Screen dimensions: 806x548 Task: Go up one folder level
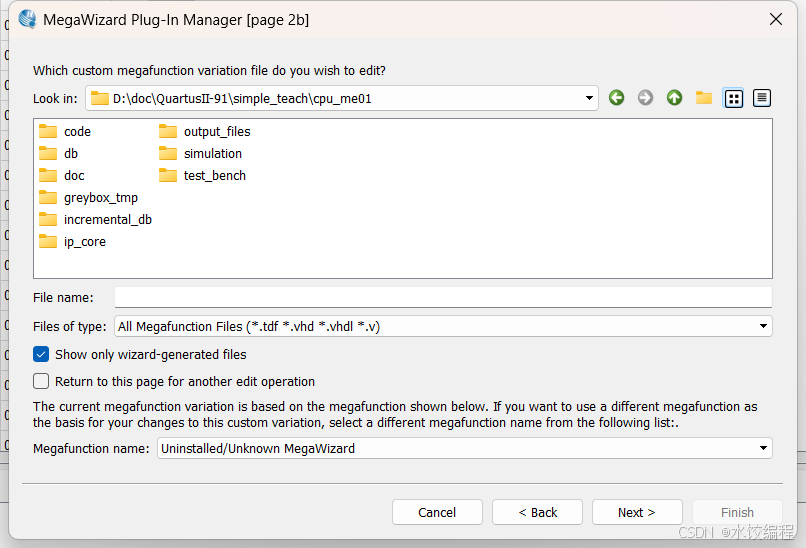coord(674,98)
